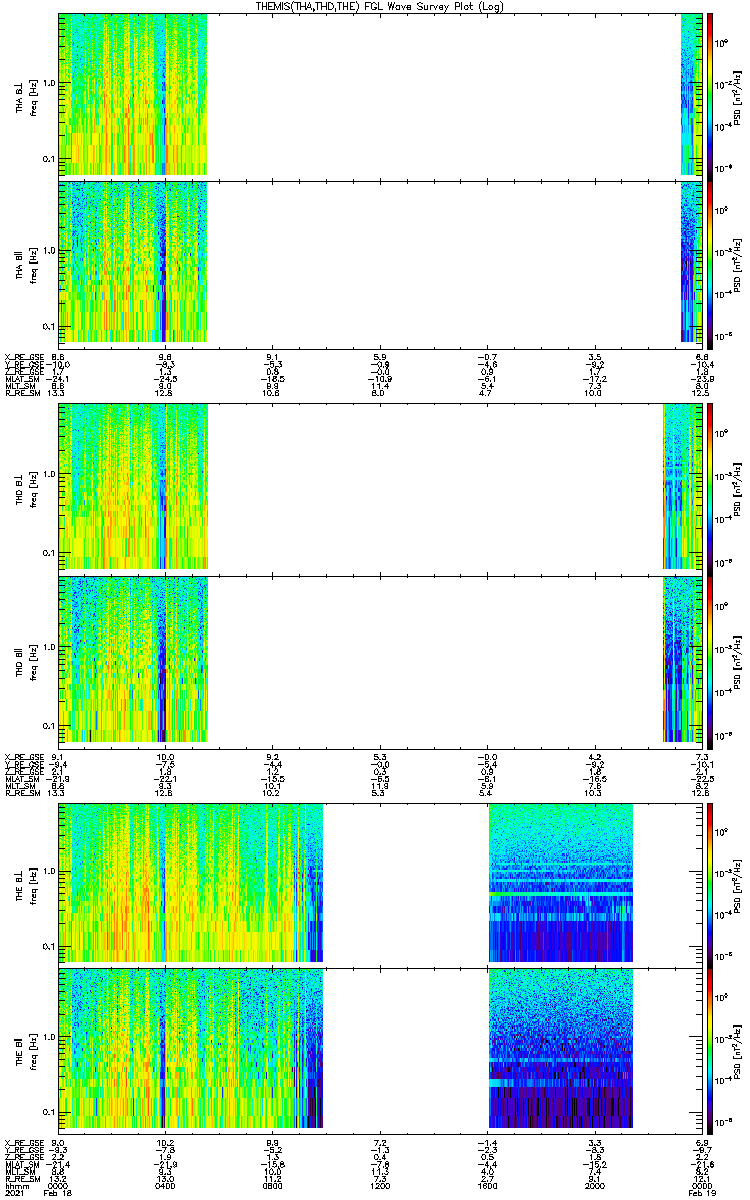The image size is (750, 1200).
Task: Click the THA B∥ morning spectrogram block
Action: click(133, 261)
